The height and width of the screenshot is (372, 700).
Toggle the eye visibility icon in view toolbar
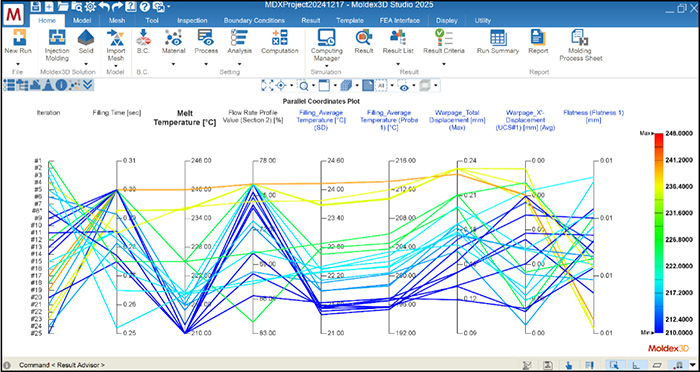tap(404, 85)
